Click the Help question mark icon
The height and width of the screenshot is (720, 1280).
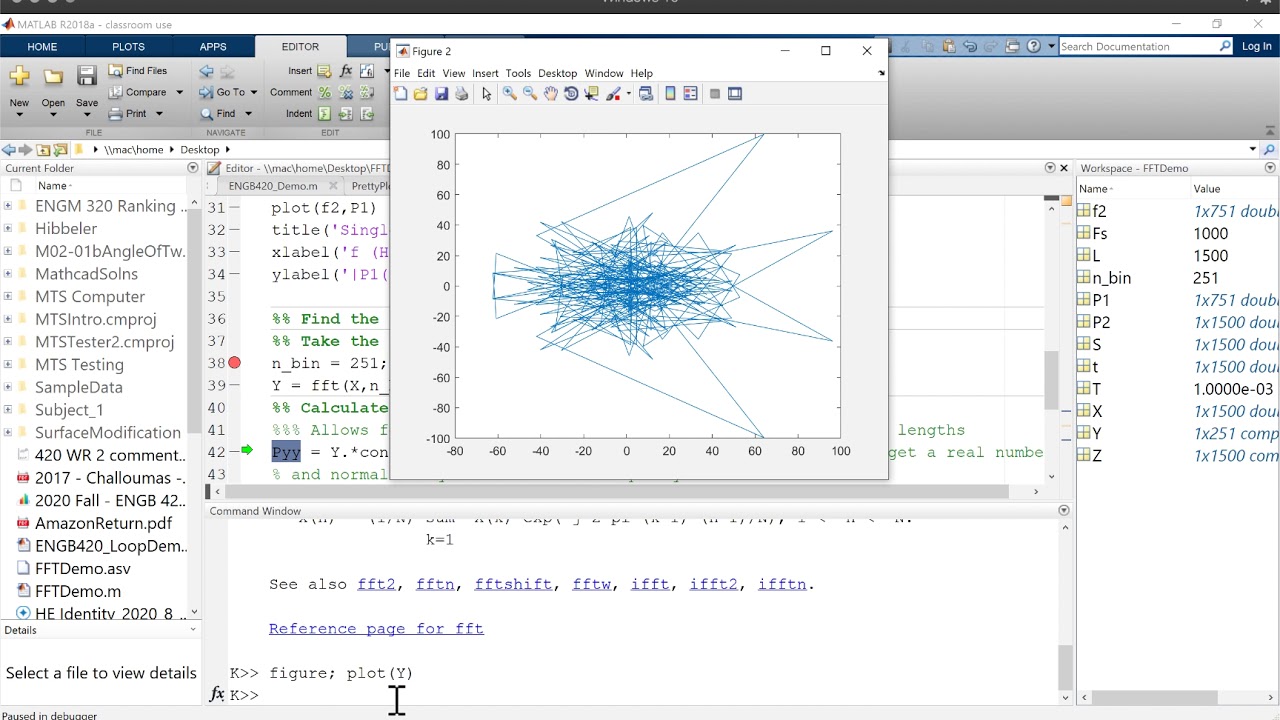point(1034,46)
